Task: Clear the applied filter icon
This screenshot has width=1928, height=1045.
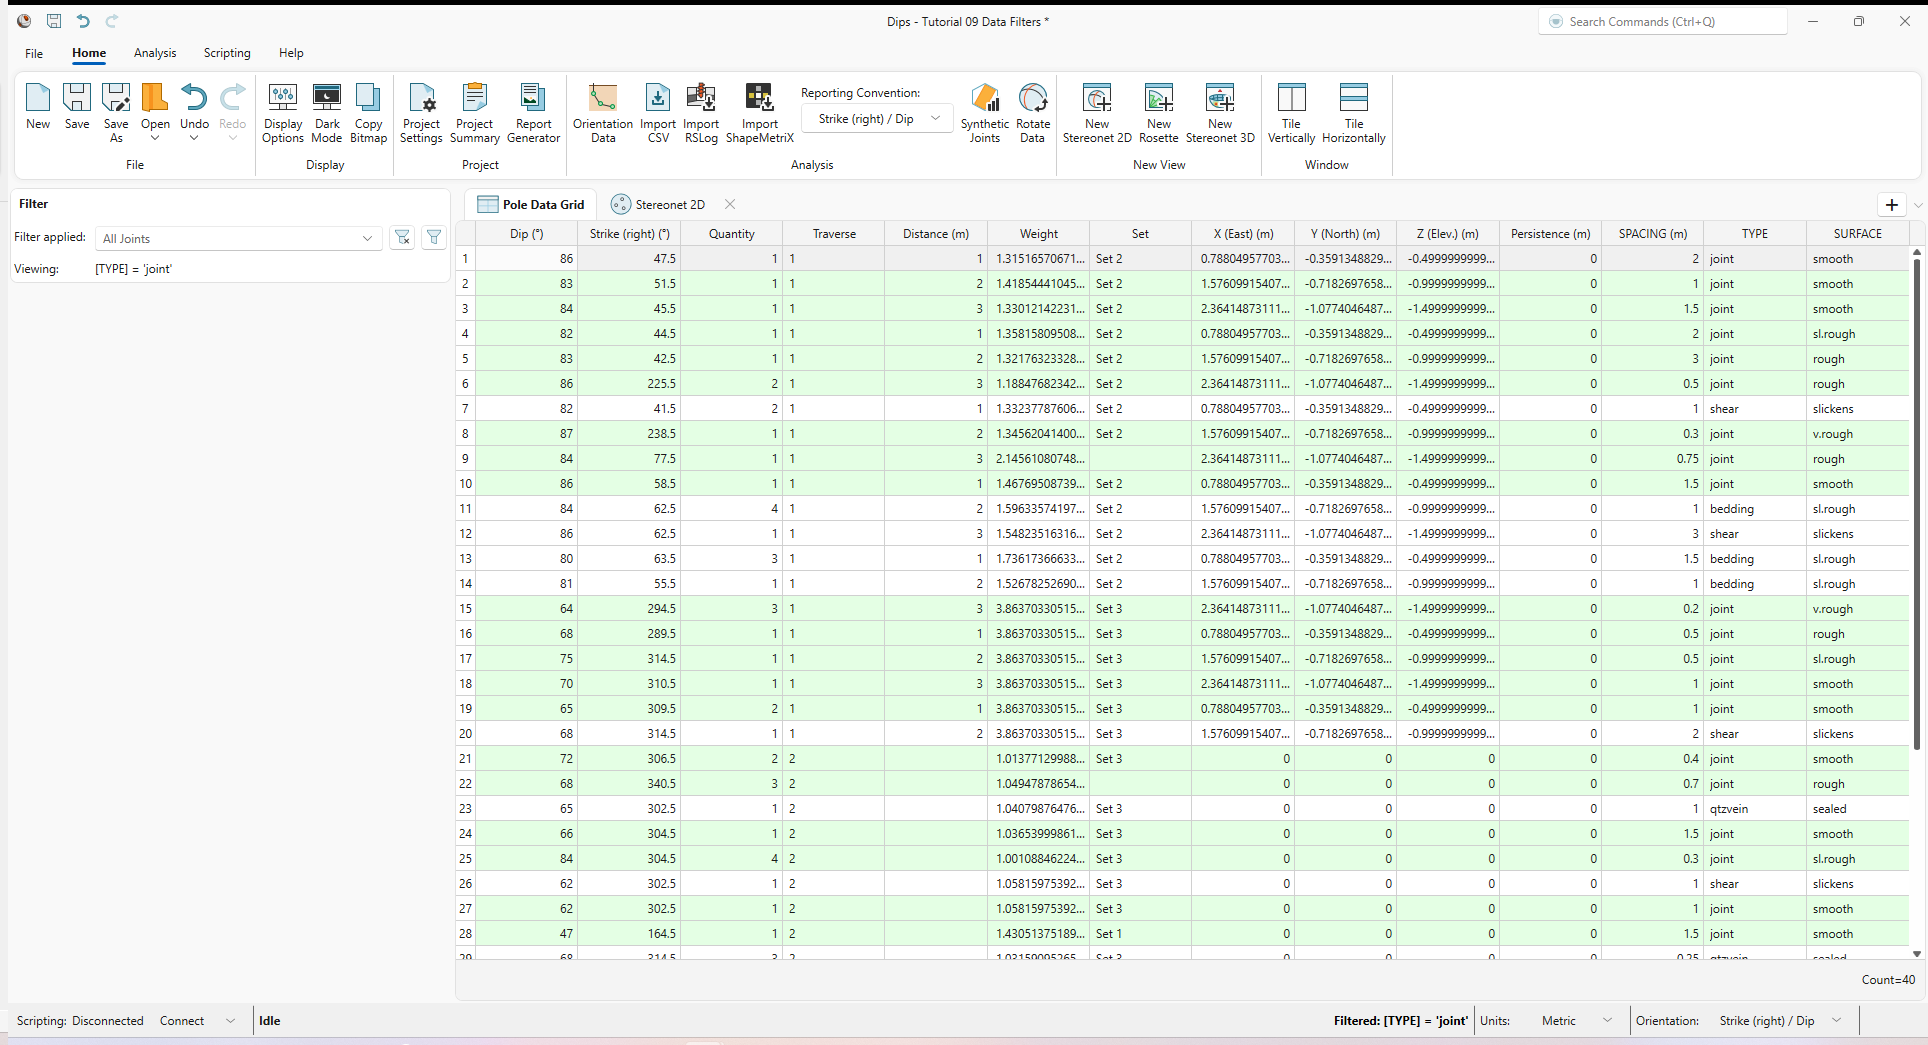Action: coord(402,238)
